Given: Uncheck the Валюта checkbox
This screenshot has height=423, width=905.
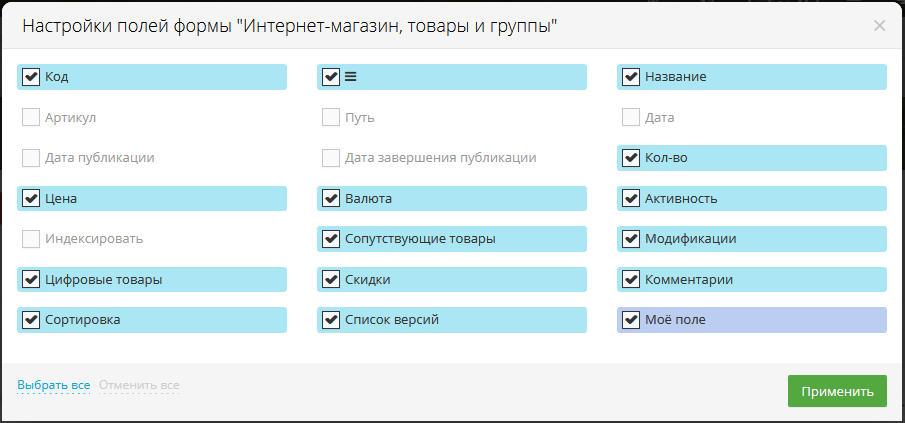Looking at the screenshot, I should pyautogui.click(x=331, y=199).
